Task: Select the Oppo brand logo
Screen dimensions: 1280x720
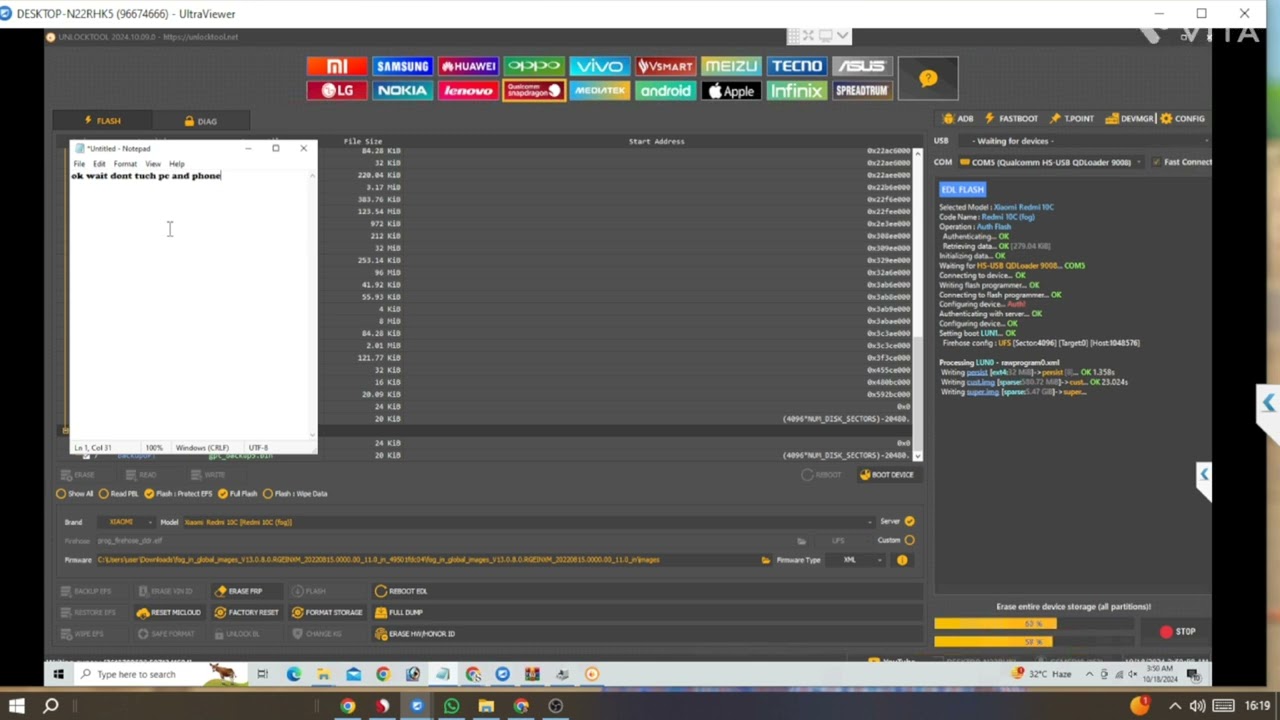Action: point(534,66)
